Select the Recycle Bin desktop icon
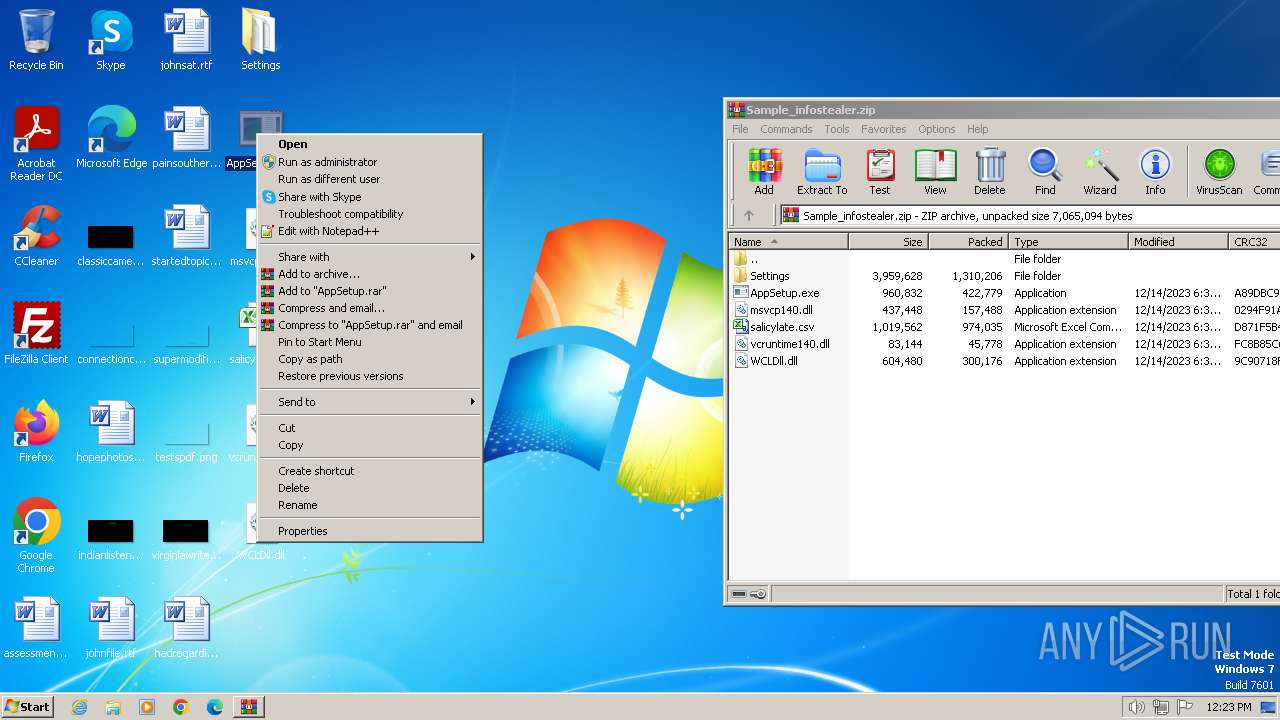Image resolution: width=1280 pixels, height=720 pixels. (36, 41)
